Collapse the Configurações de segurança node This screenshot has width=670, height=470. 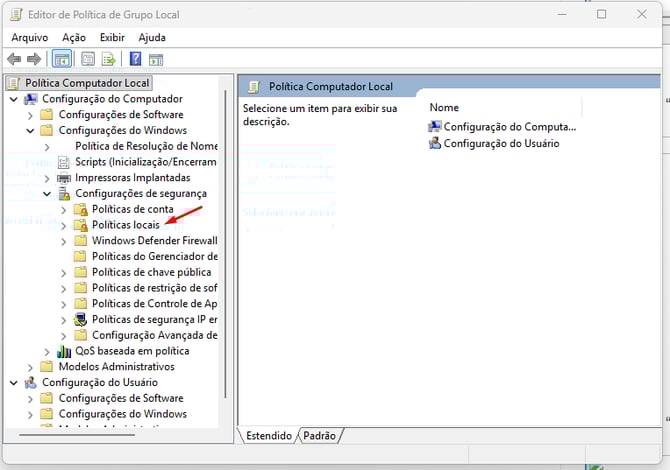(47, 193)
